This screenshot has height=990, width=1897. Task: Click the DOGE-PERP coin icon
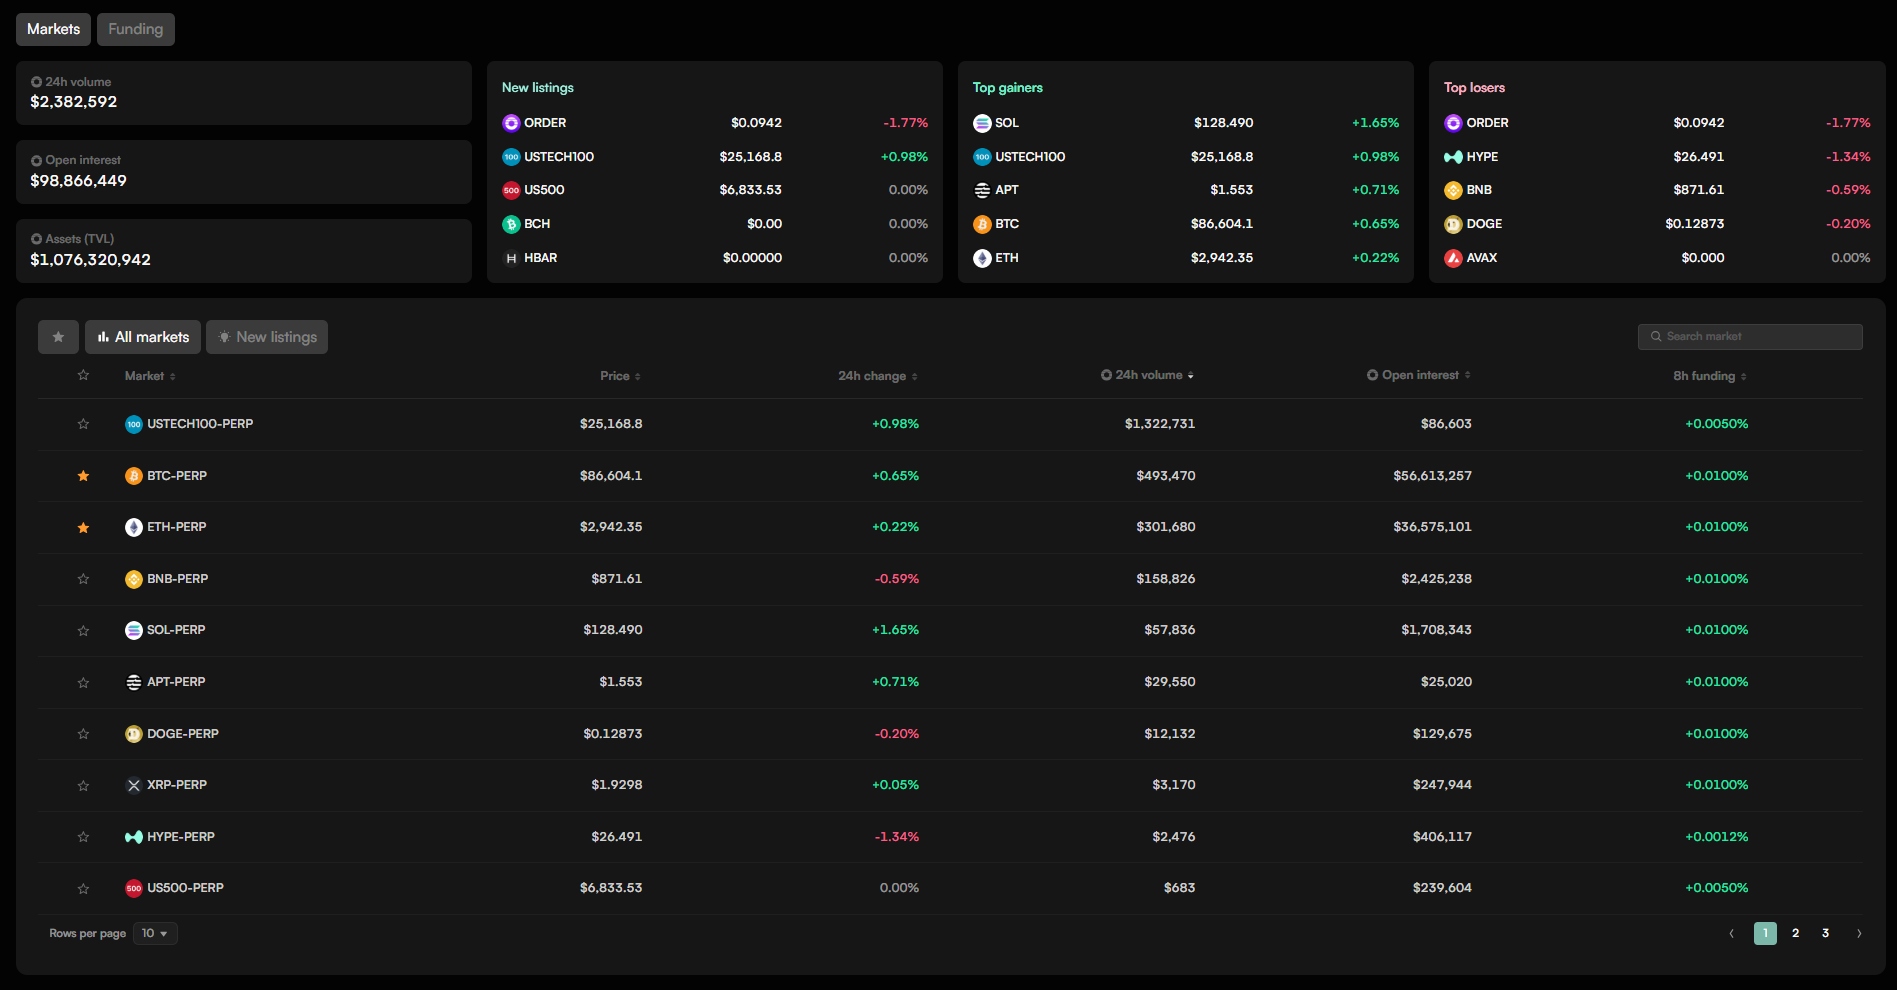pos(134,734)
